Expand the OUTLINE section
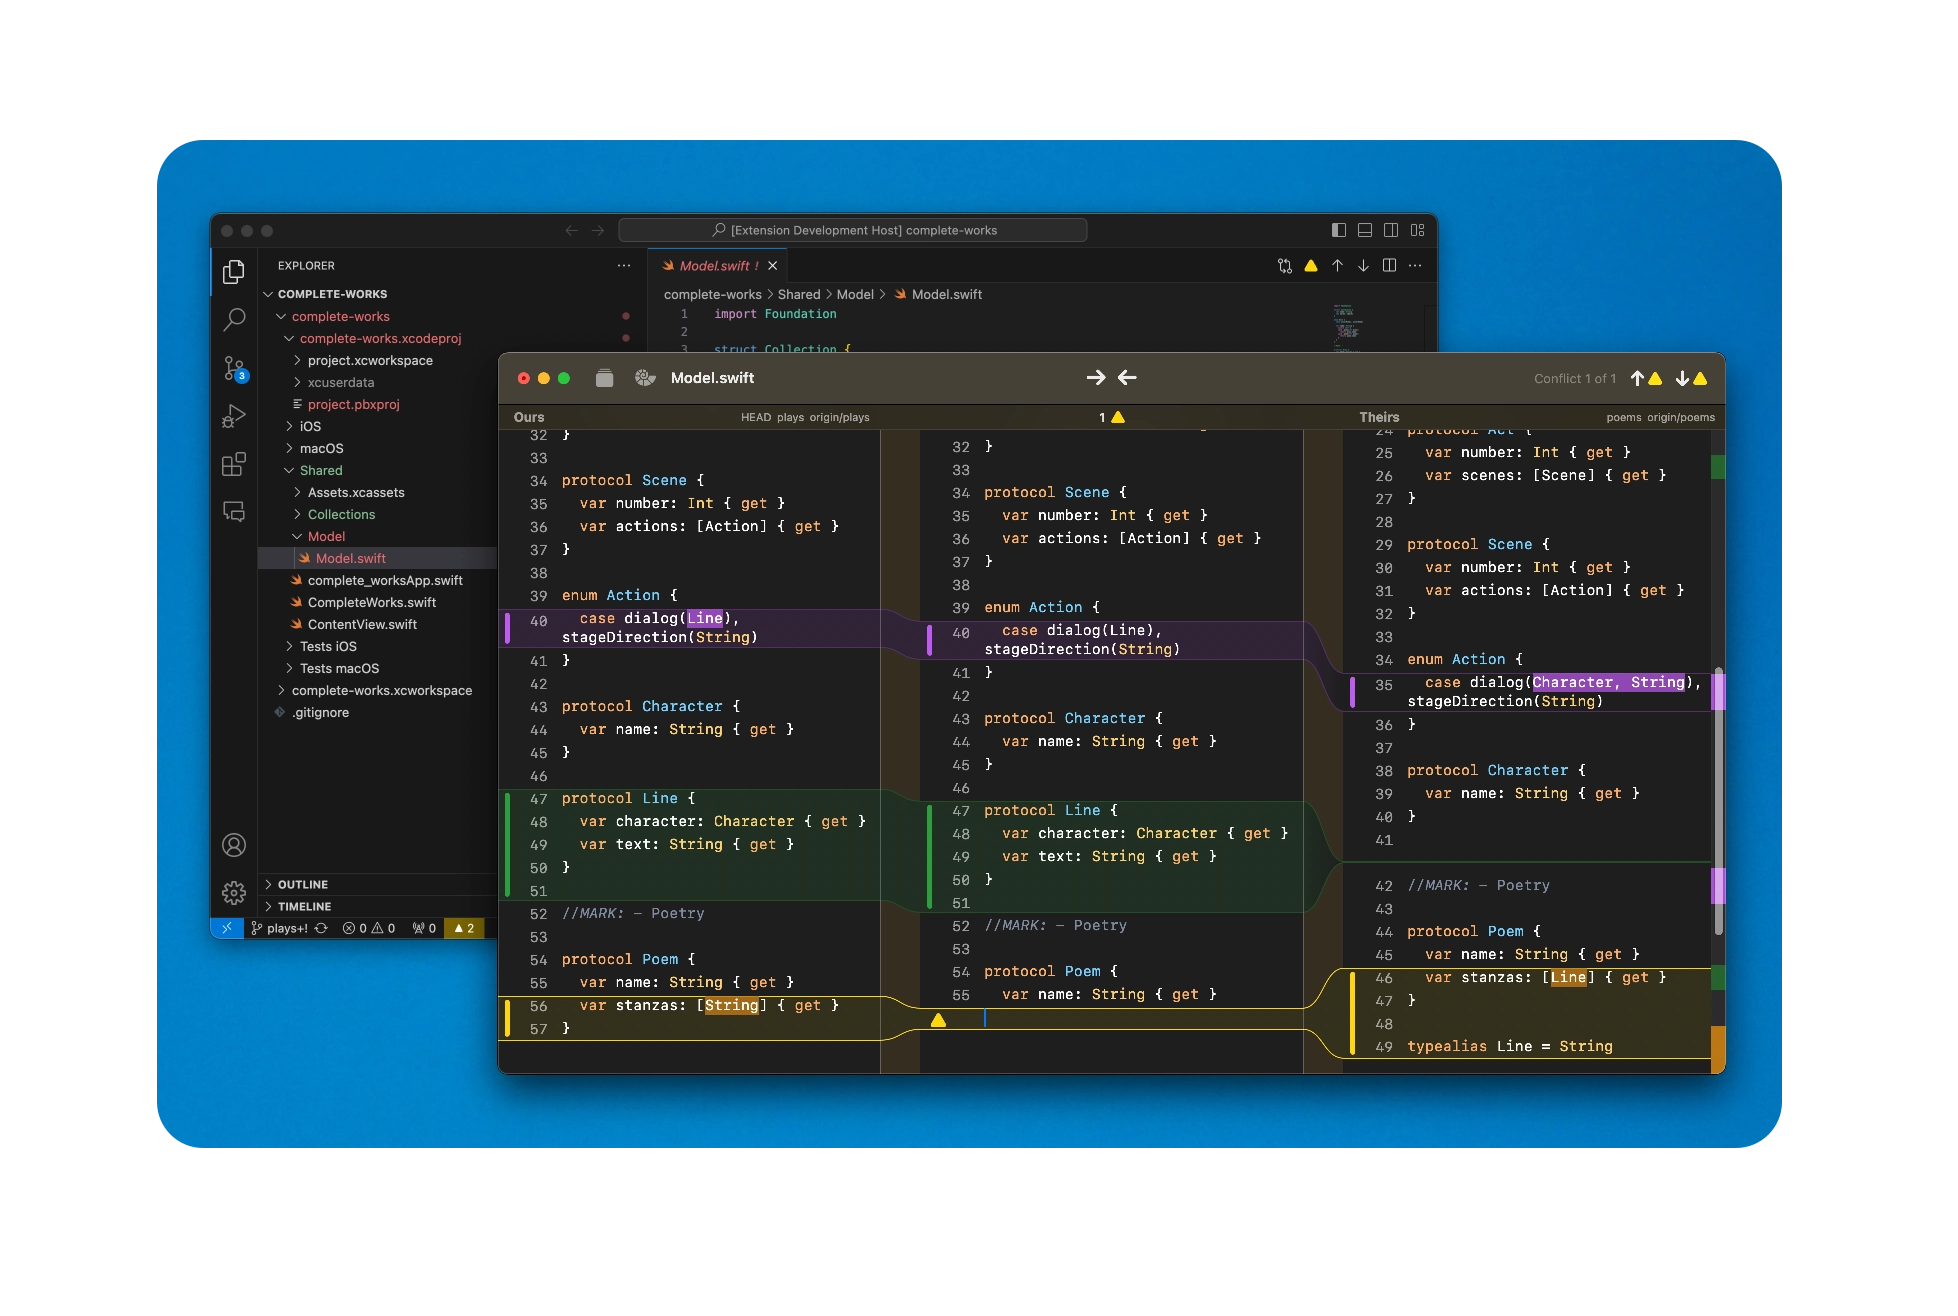 click(x=302, y=885)
